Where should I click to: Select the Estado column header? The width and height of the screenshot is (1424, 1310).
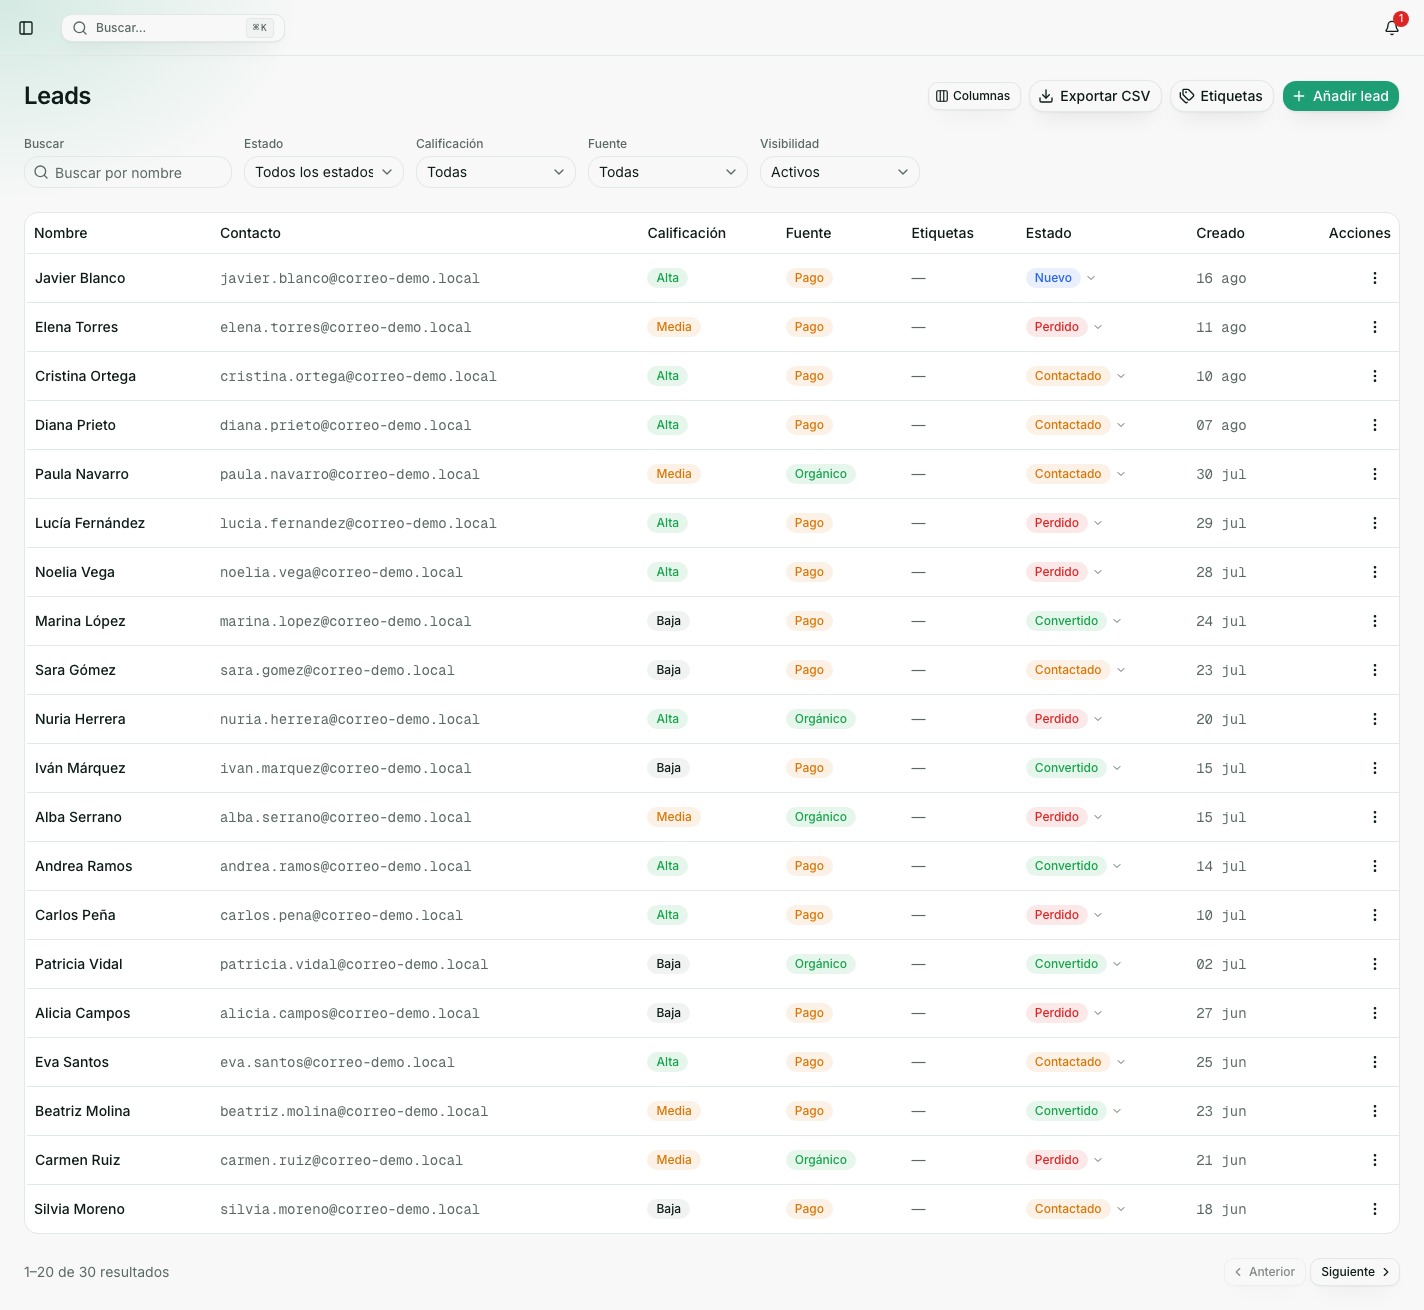pos(1048,233)
